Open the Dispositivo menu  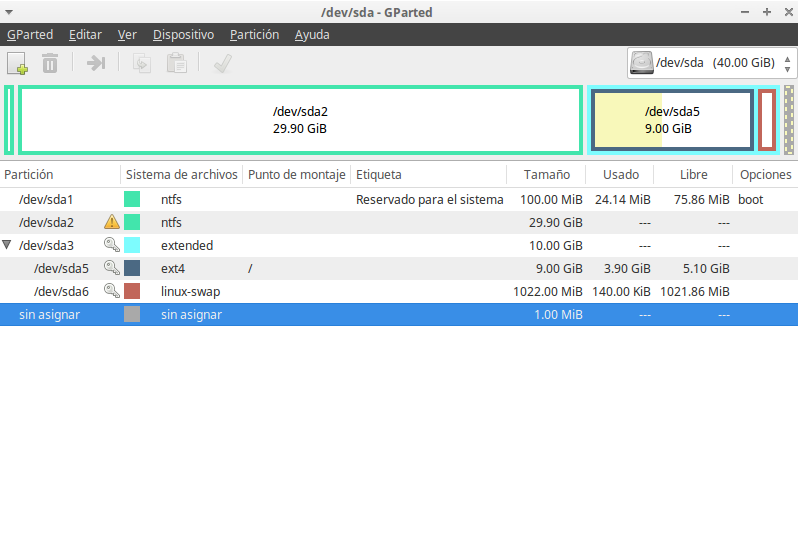(183, 35)
